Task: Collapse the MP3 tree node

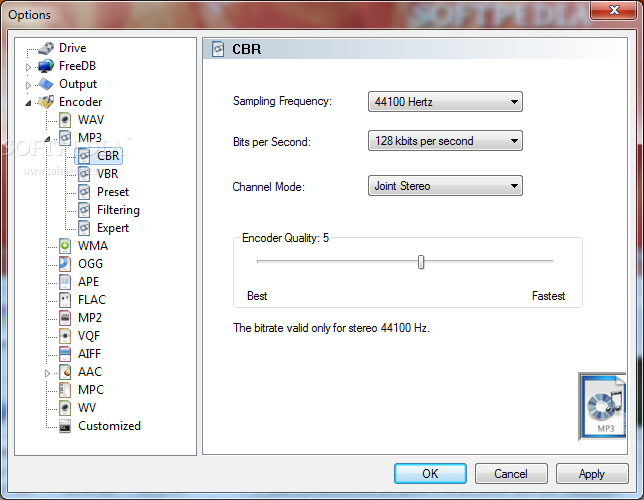Action: coord(47,139)
